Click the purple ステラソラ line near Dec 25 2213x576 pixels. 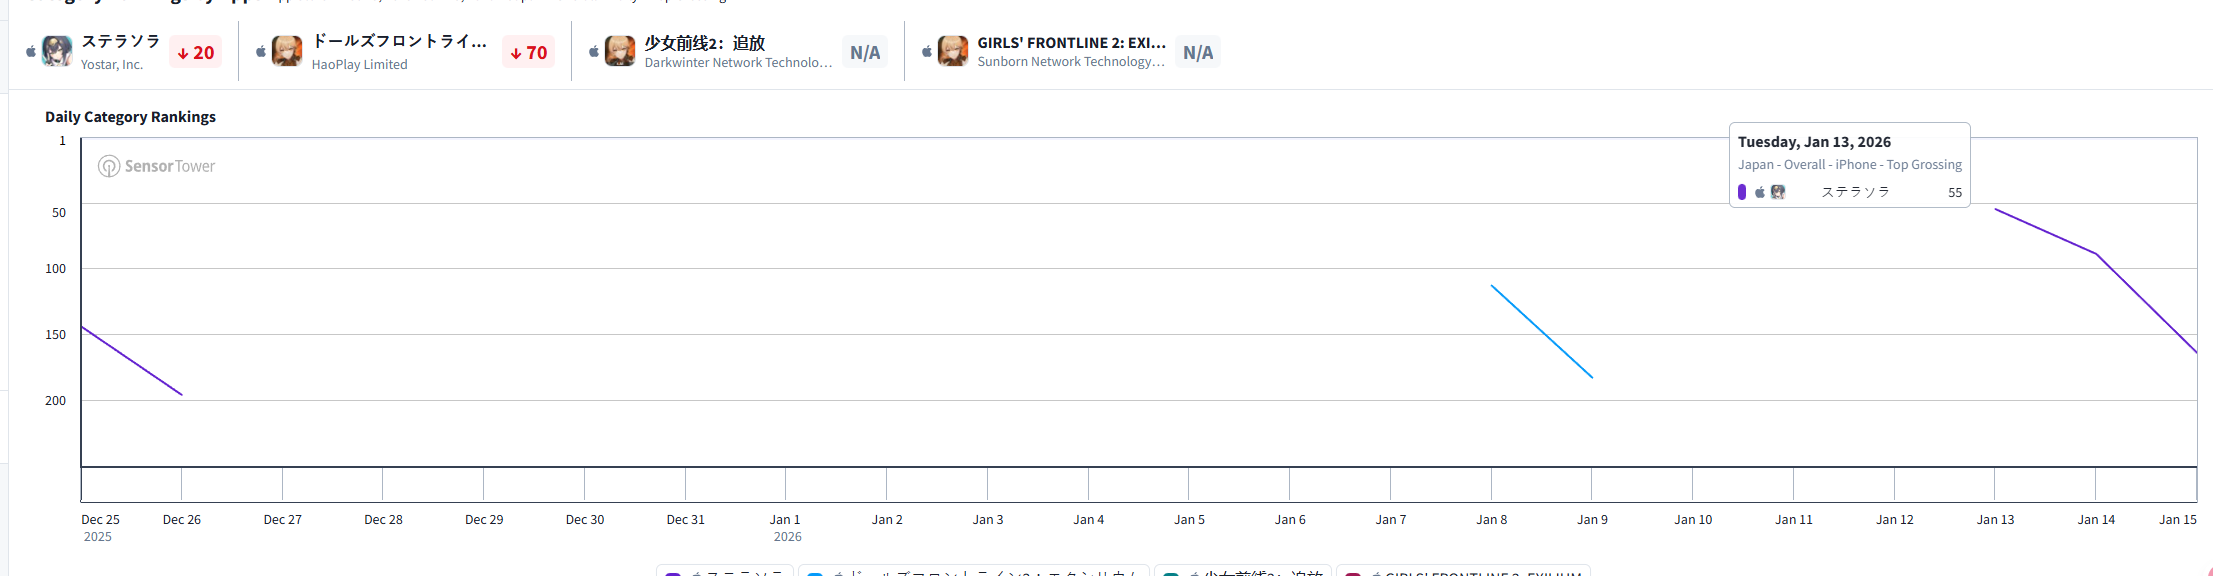(131, 361)
